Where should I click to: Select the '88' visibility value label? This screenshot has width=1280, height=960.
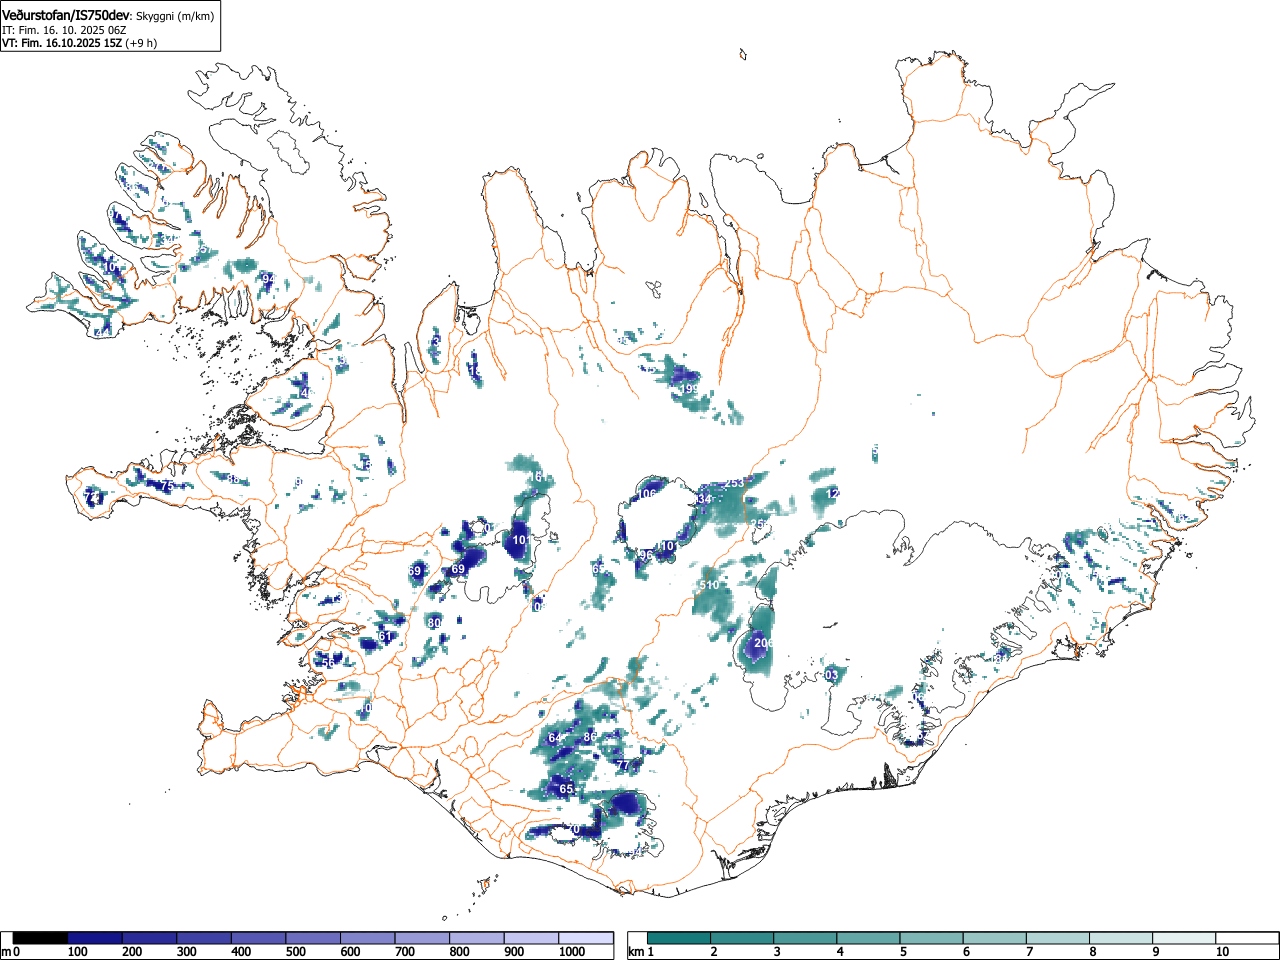(x=233, y=480)
